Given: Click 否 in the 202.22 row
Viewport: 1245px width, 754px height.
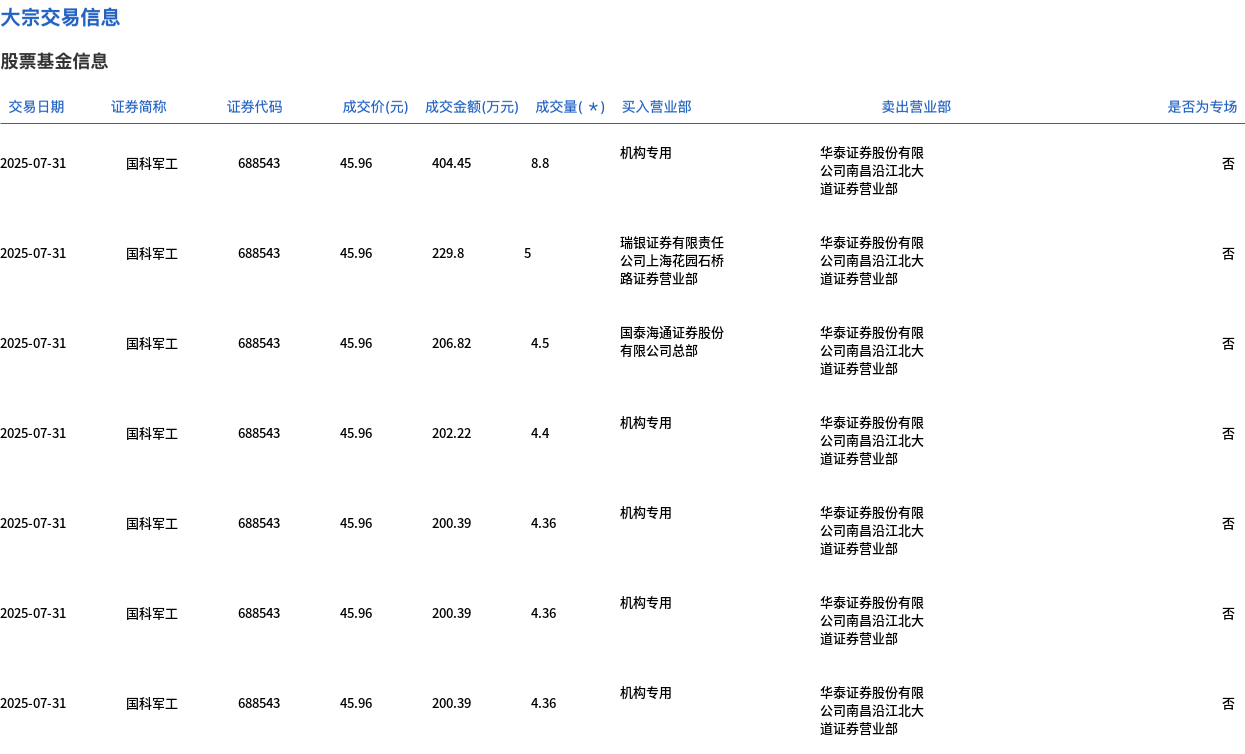Looking at the screenshot, I should [1228, 433].
